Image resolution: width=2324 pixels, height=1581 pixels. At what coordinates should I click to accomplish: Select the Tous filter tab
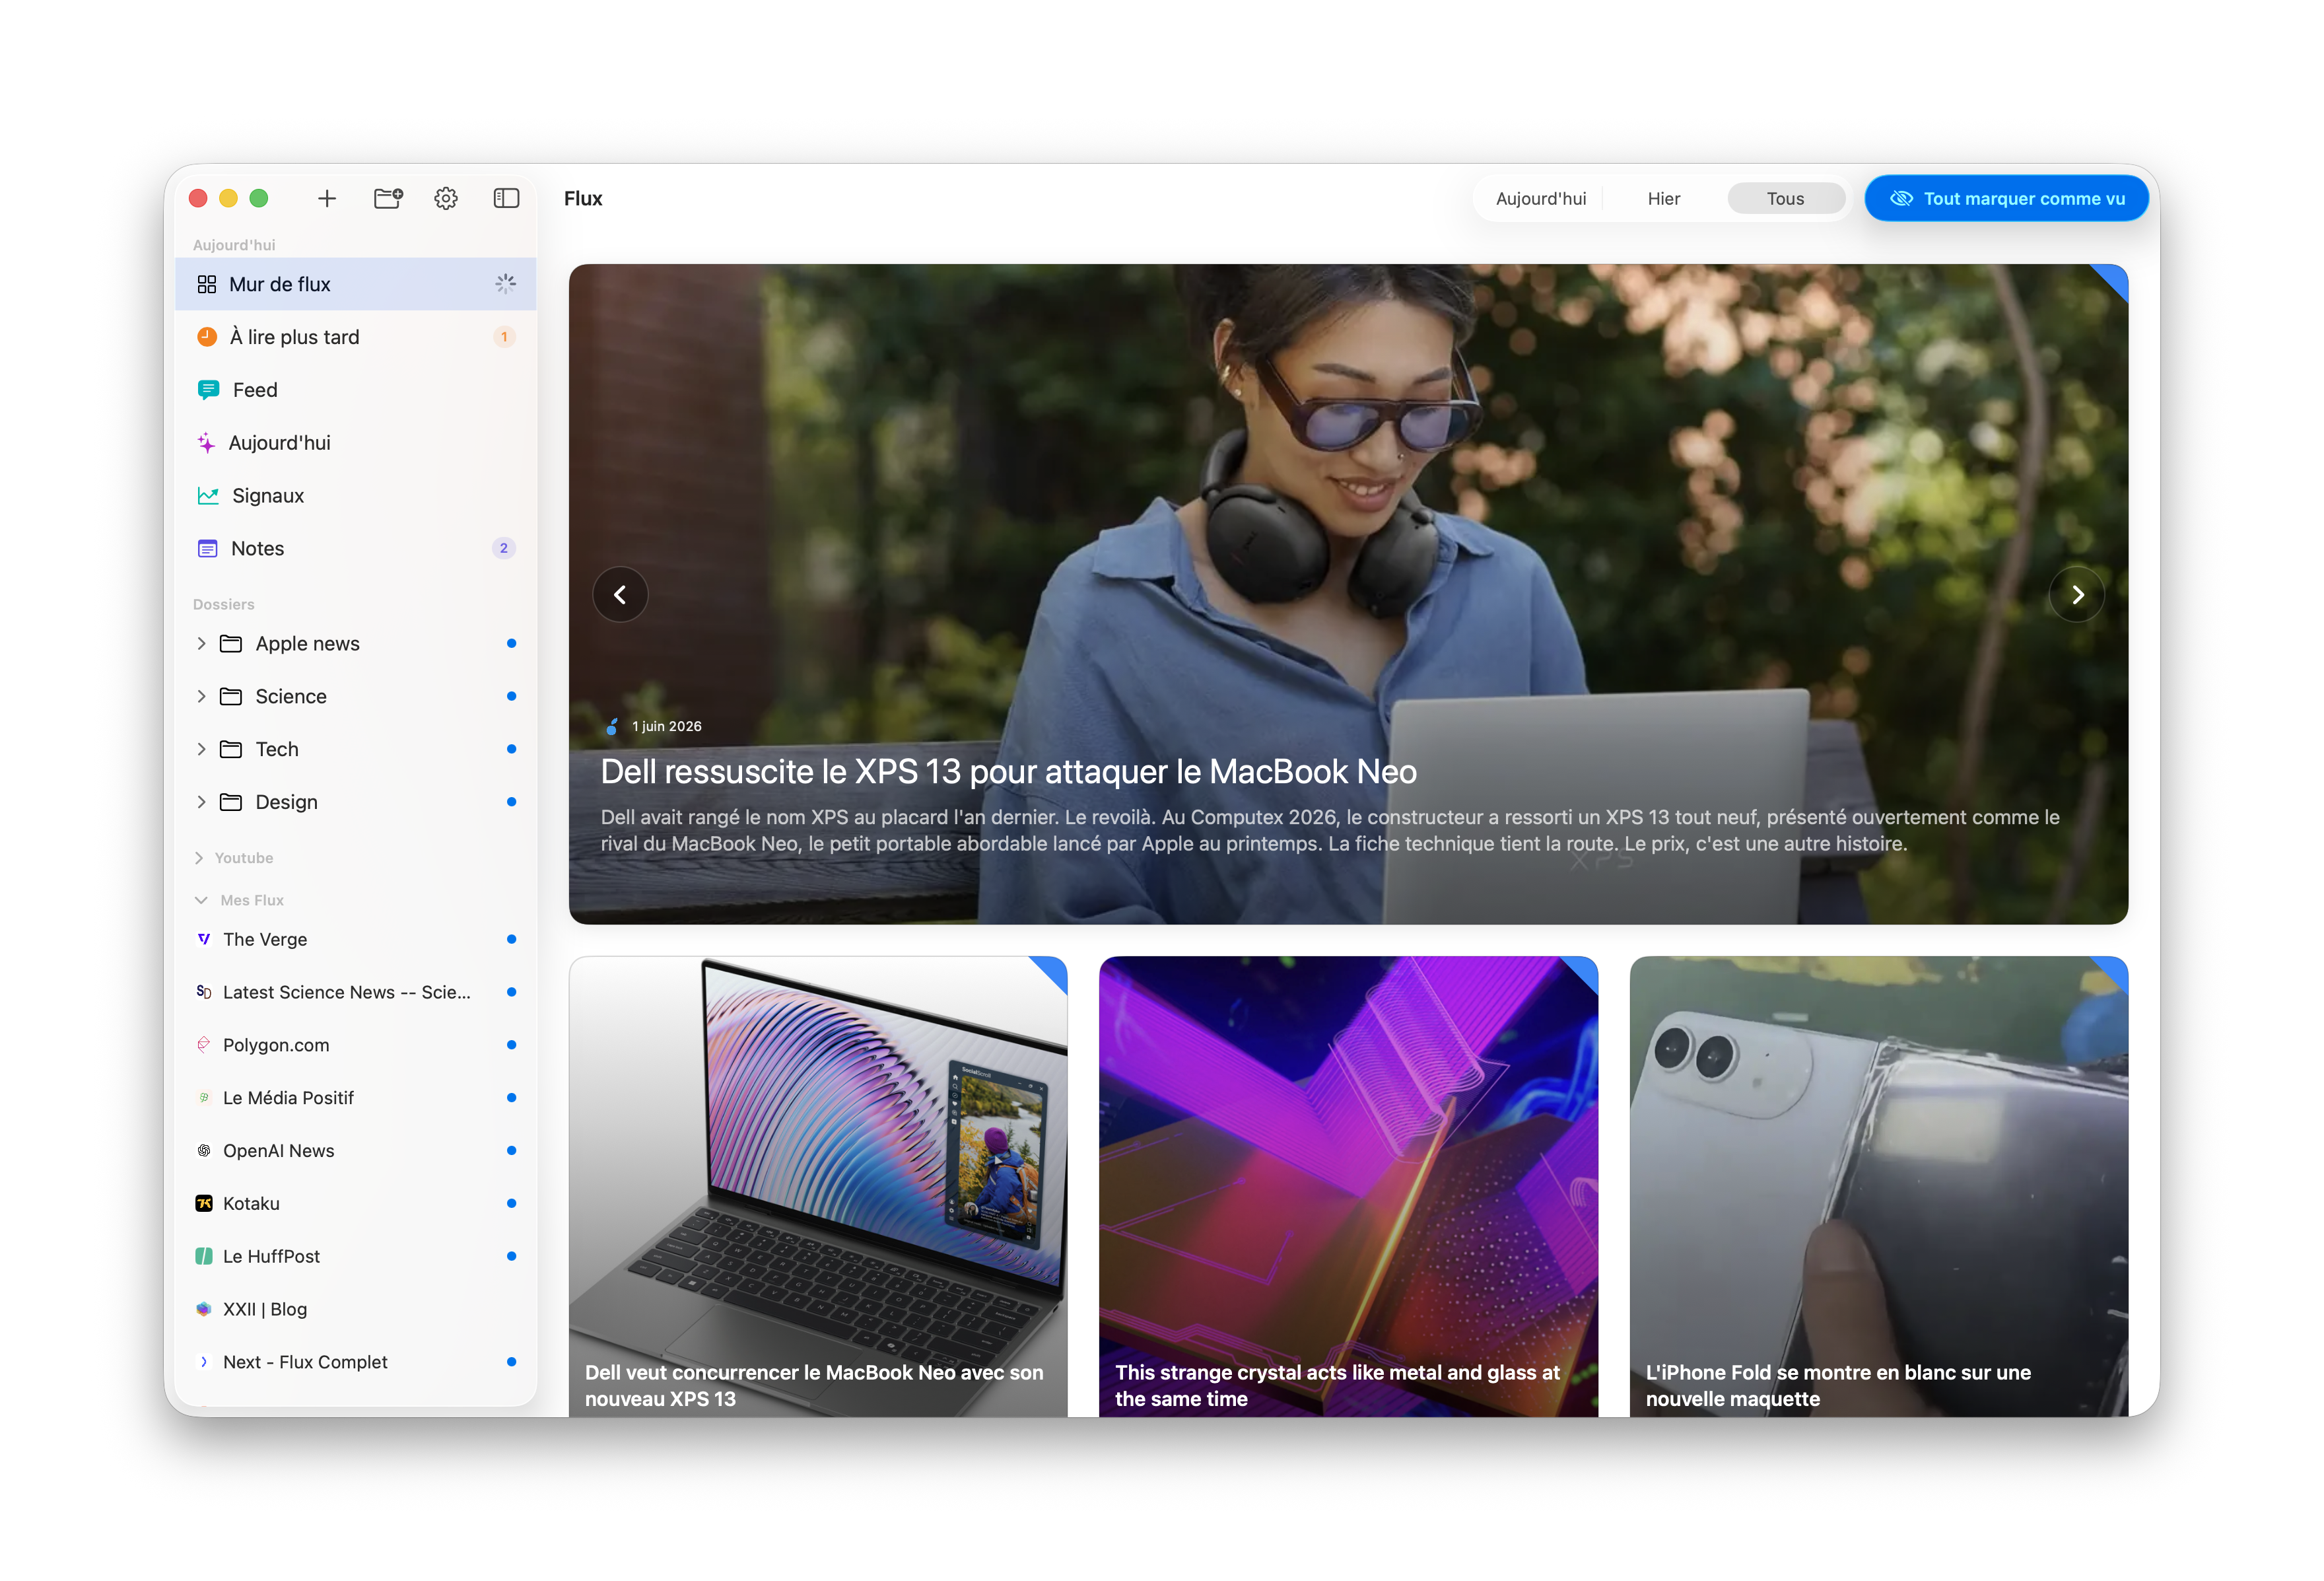coord(1785,199)
